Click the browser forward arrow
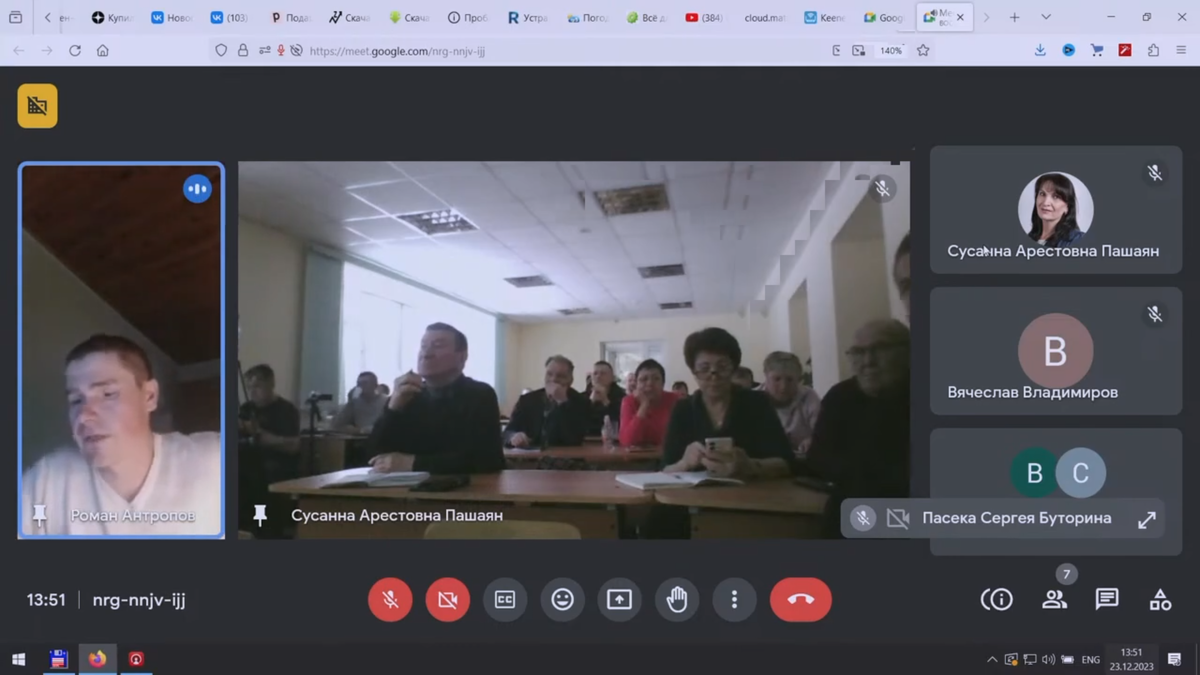This screenshot has width=1200, height=675. click(x=46, y=51)
